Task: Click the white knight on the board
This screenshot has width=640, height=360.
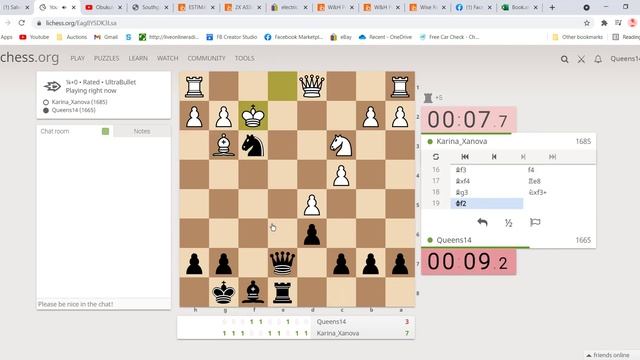Action: coord(341,145)
